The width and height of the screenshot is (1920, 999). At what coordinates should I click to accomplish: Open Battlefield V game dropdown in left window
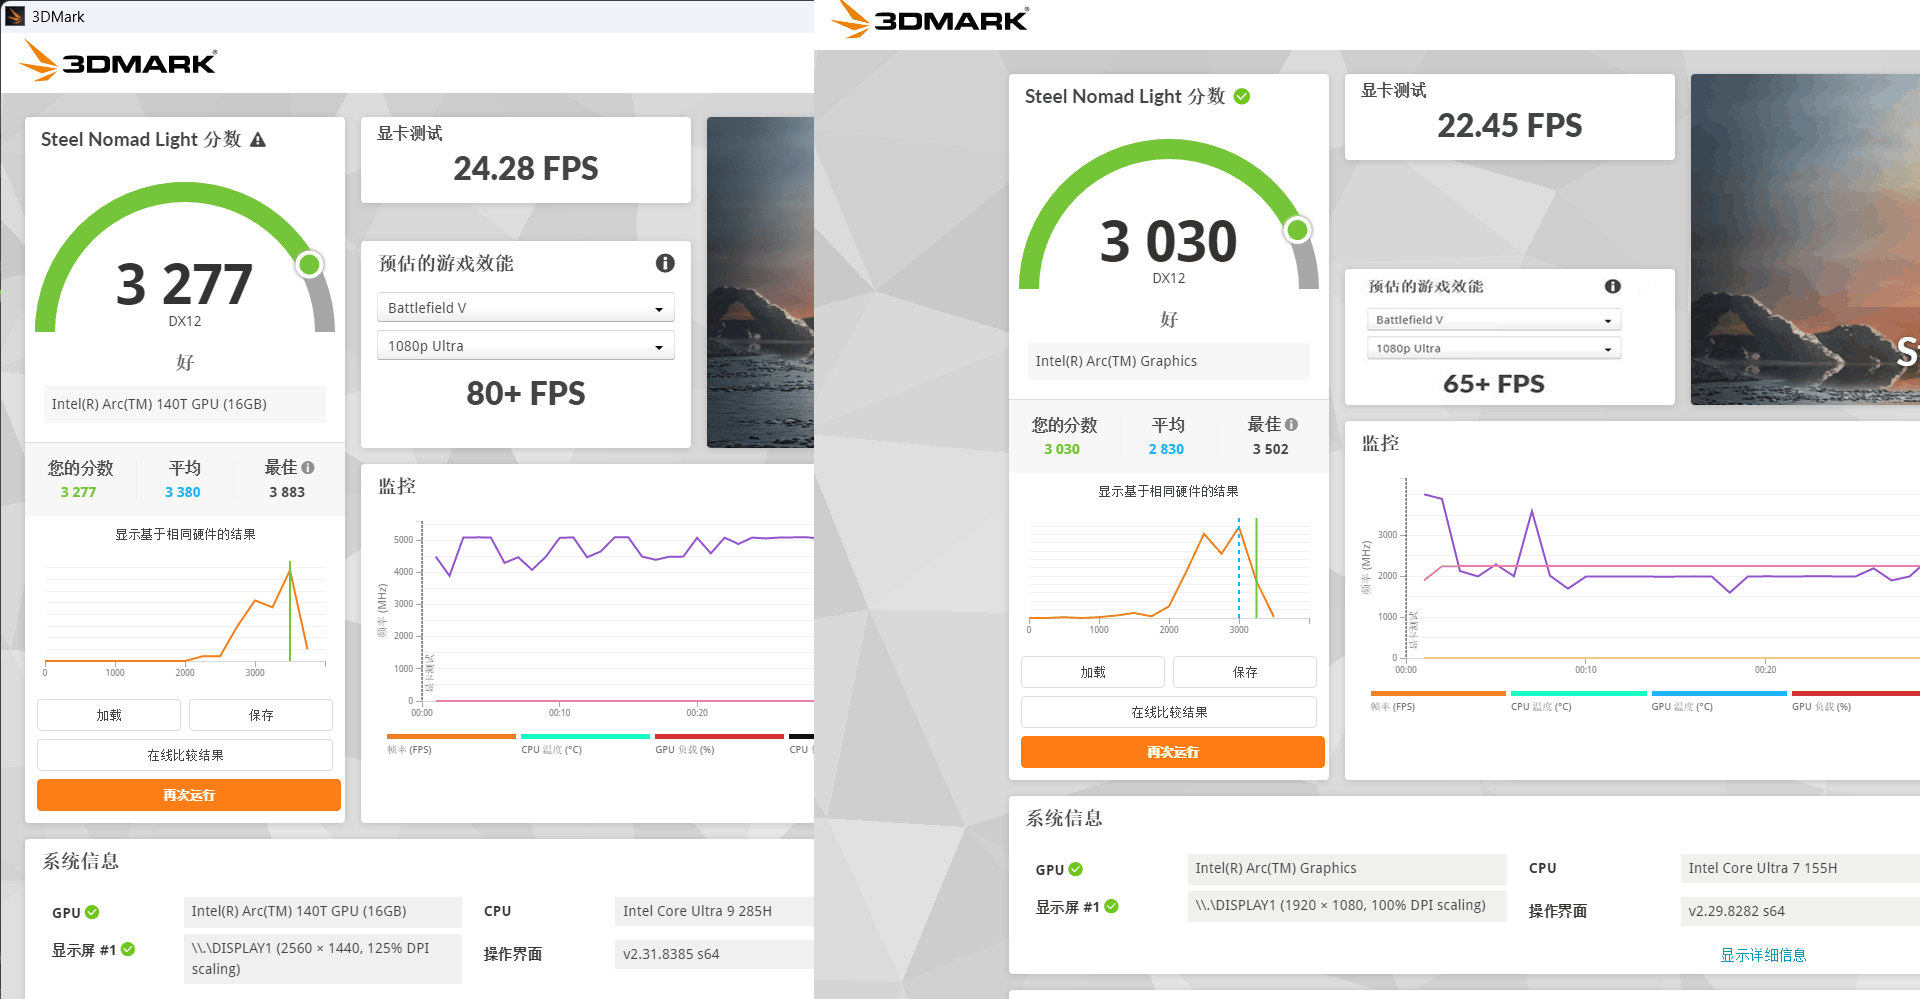click(x=526, y=308)
